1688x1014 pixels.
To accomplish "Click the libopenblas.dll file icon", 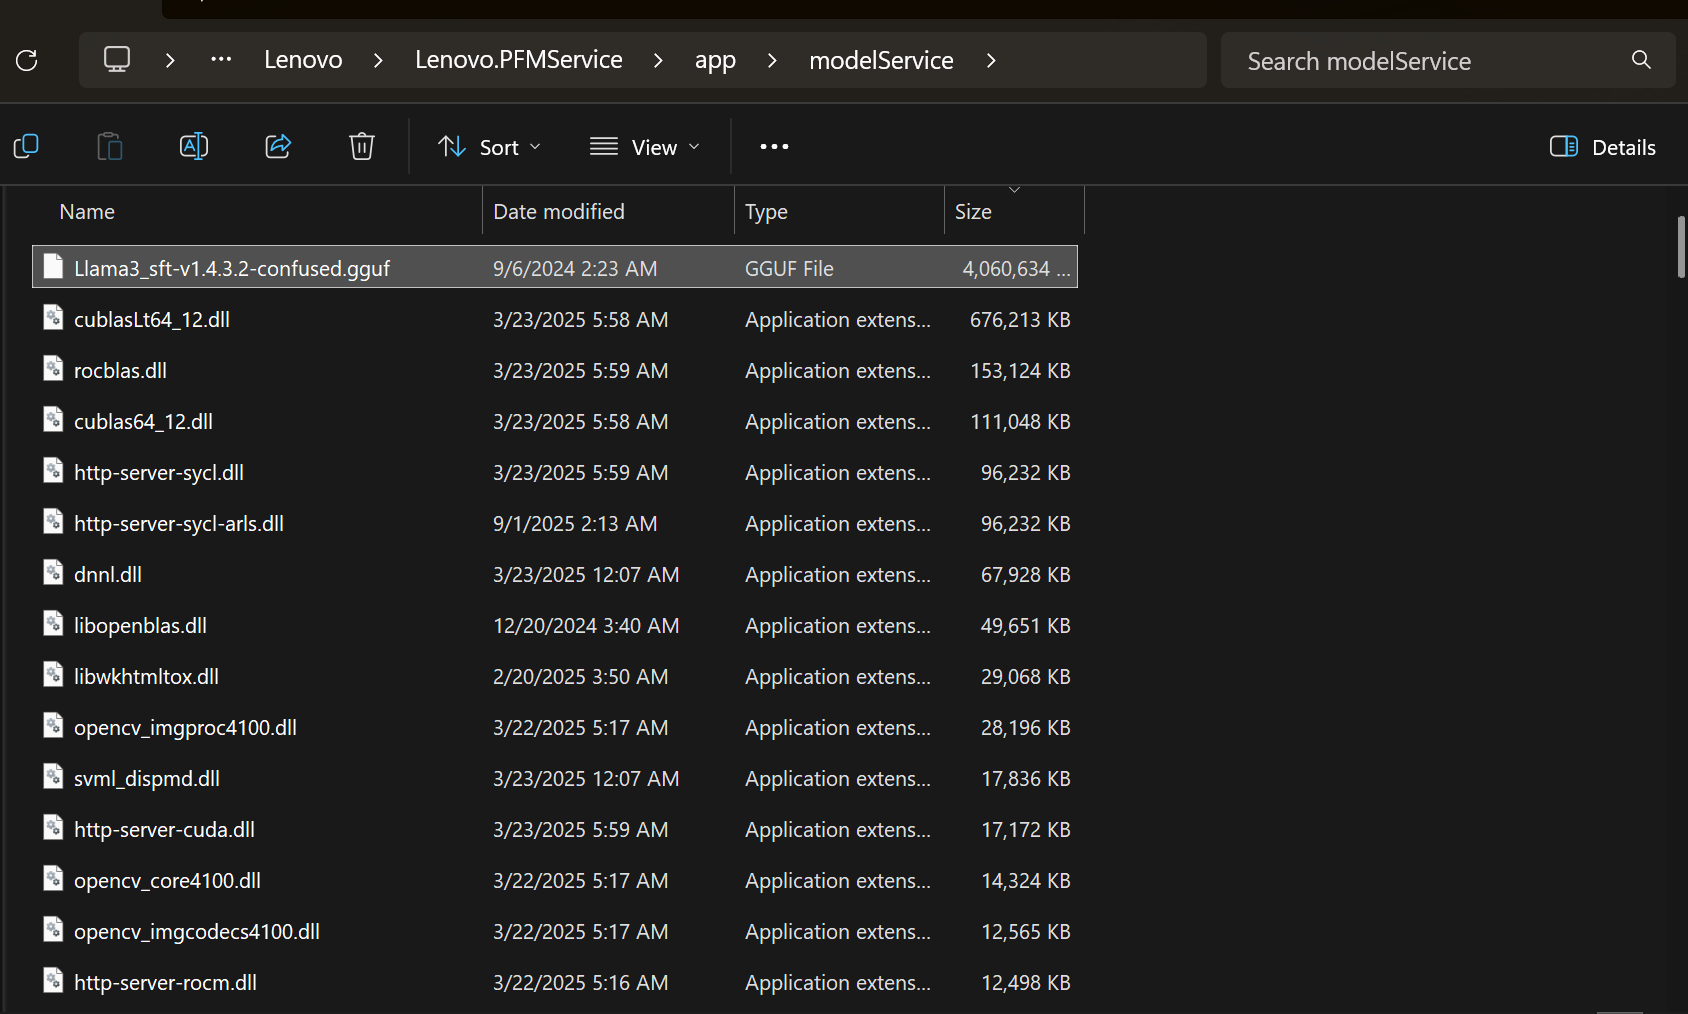I will pos(53,624).
